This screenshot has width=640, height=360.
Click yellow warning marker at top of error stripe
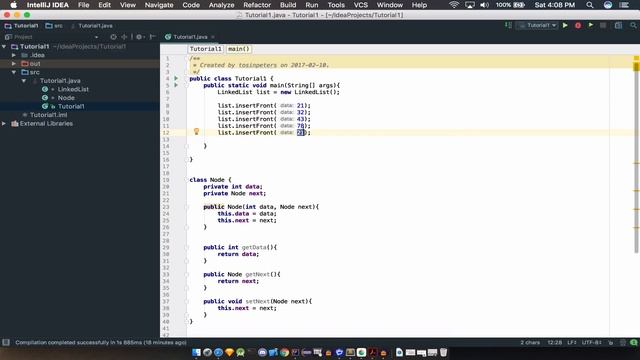click(x=636, y=59)
